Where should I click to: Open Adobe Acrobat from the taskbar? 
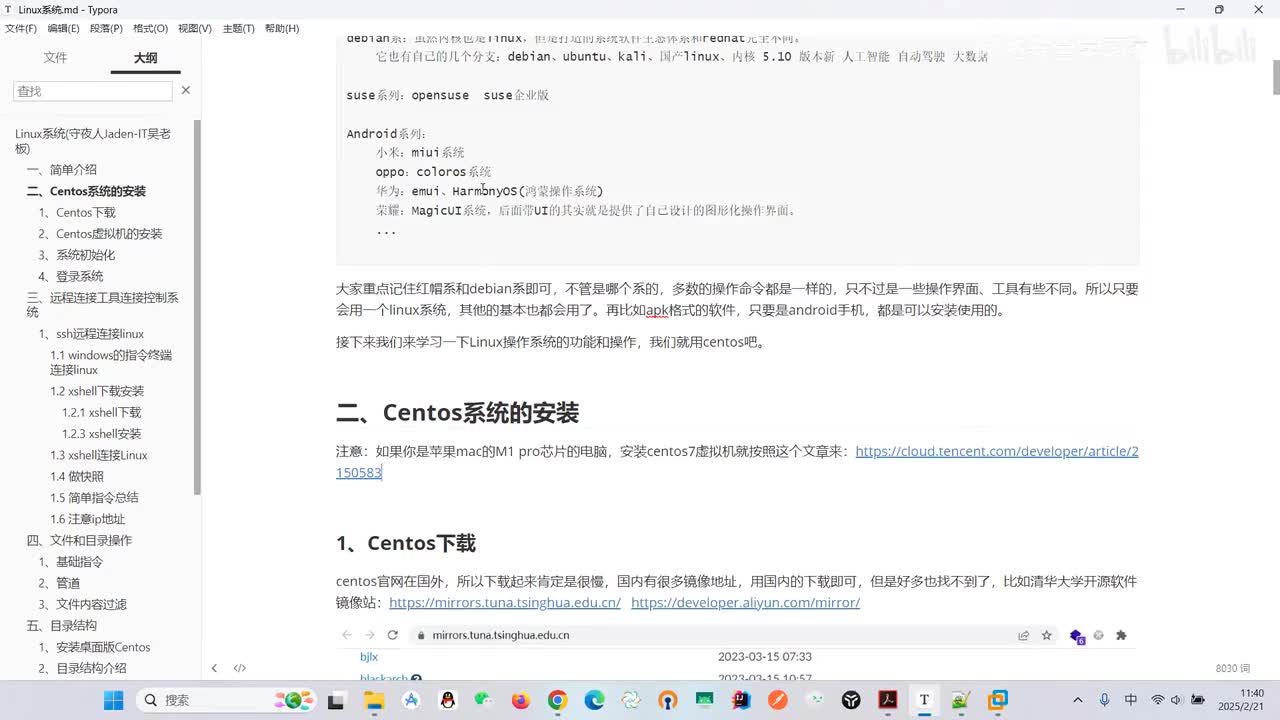888,700
